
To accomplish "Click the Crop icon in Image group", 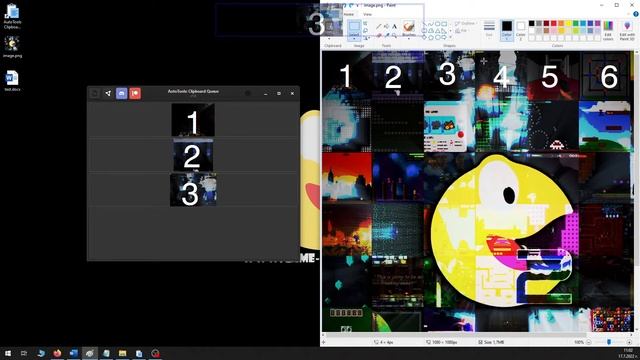I will point(365,23).
